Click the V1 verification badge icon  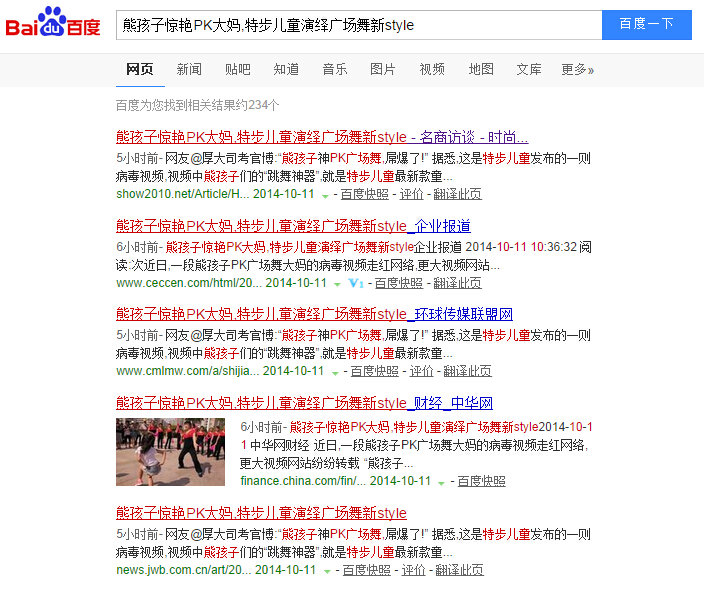(x=356, y=283)
